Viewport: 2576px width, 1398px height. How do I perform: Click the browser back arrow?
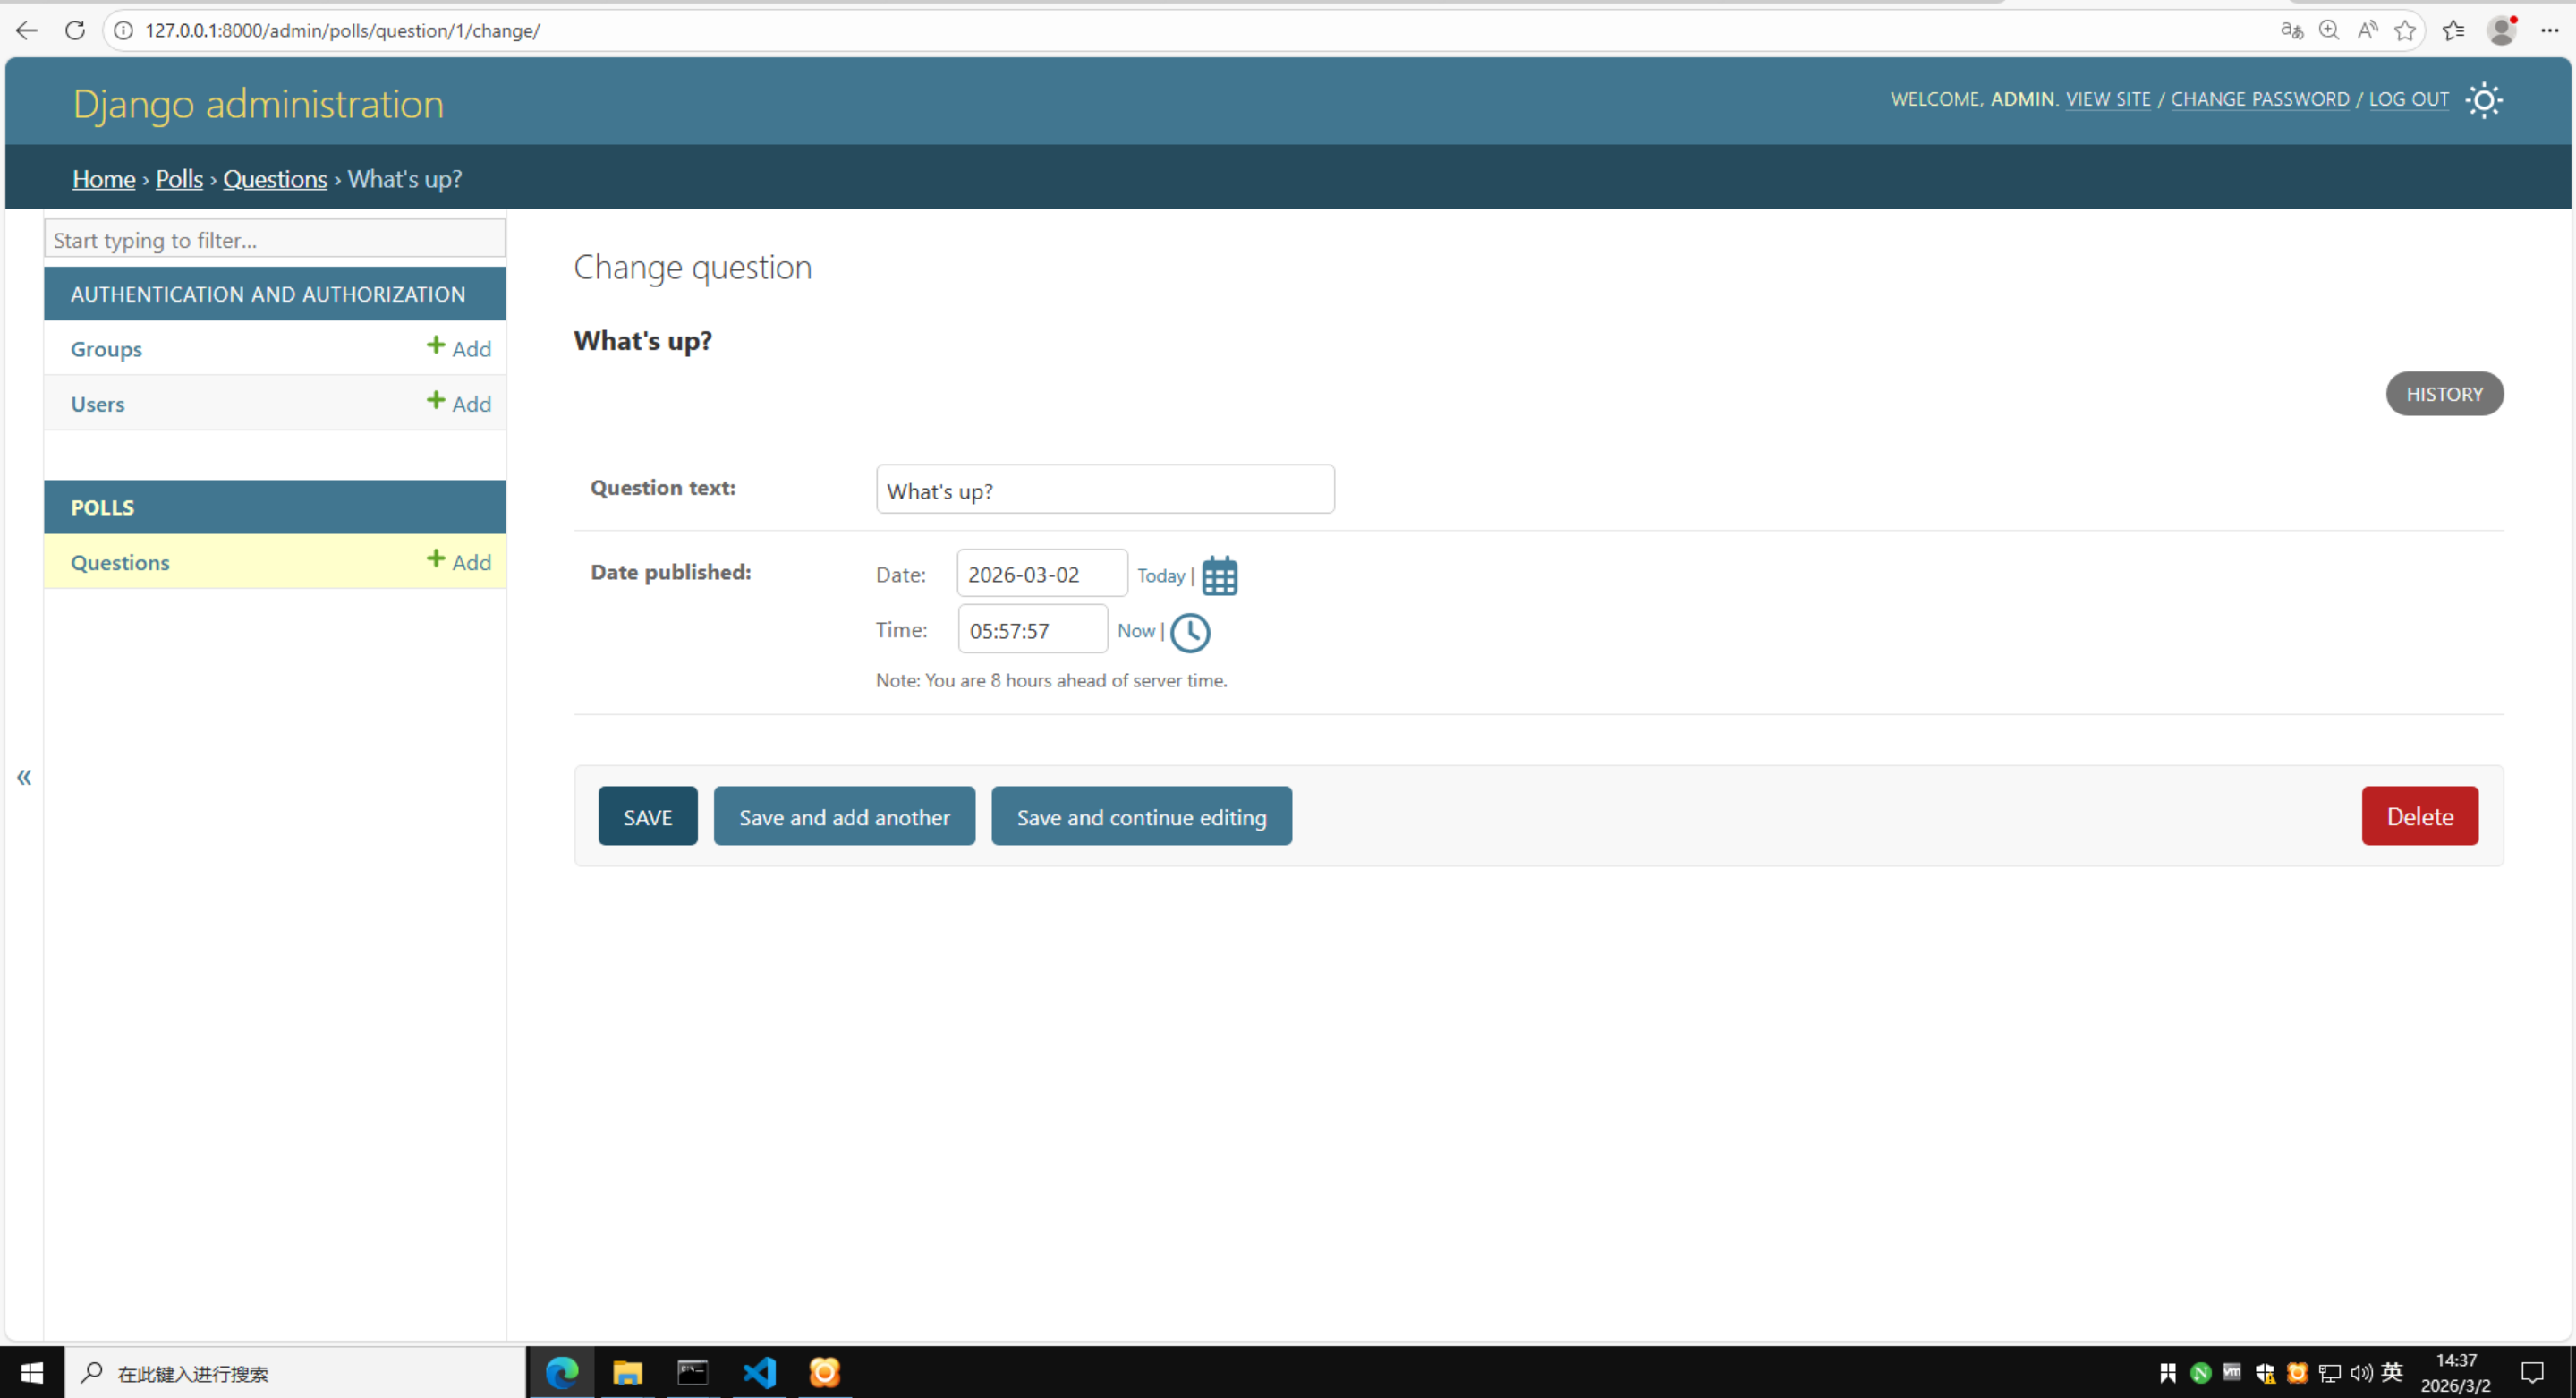click(27, 31)
